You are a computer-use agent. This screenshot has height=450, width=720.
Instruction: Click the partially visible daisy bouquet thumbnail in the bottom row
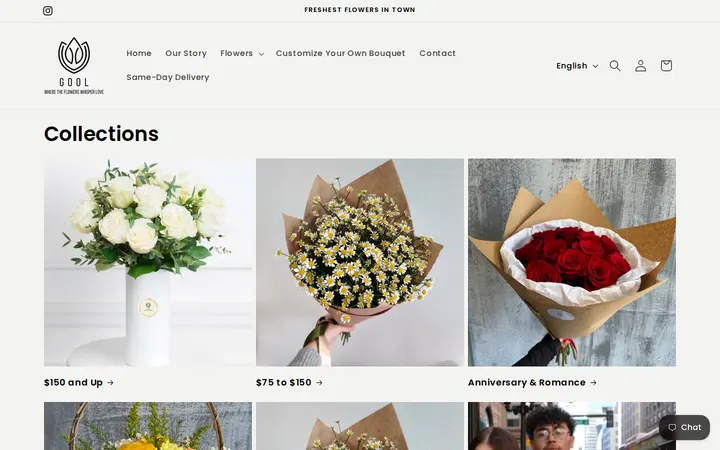(360, 426)
